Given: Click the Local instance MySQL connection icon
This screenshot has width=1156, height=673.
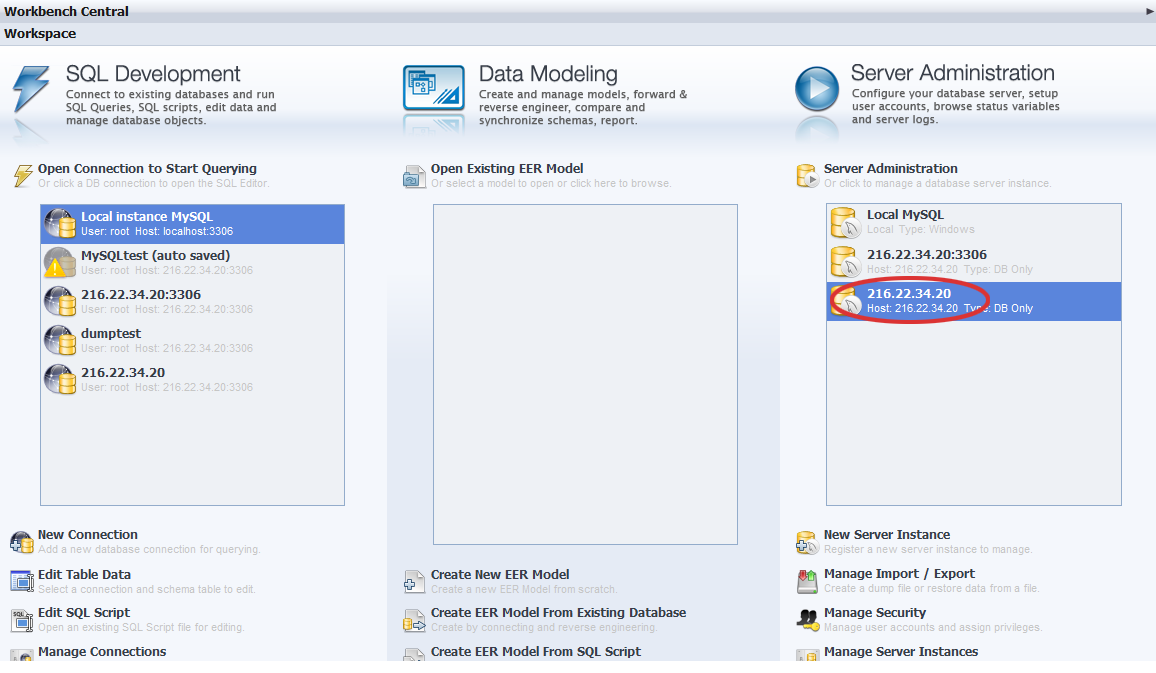Looking at the screenshot, I should click(60, 223).
